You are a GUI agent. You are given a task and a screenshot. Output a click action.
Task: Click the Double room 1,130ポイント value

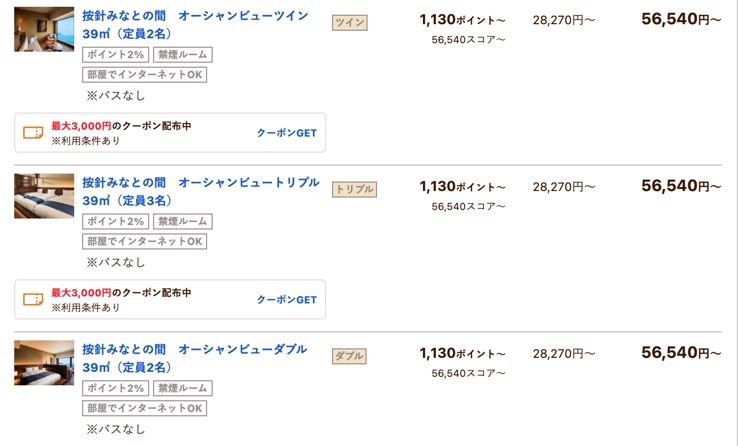coord(462,353)
